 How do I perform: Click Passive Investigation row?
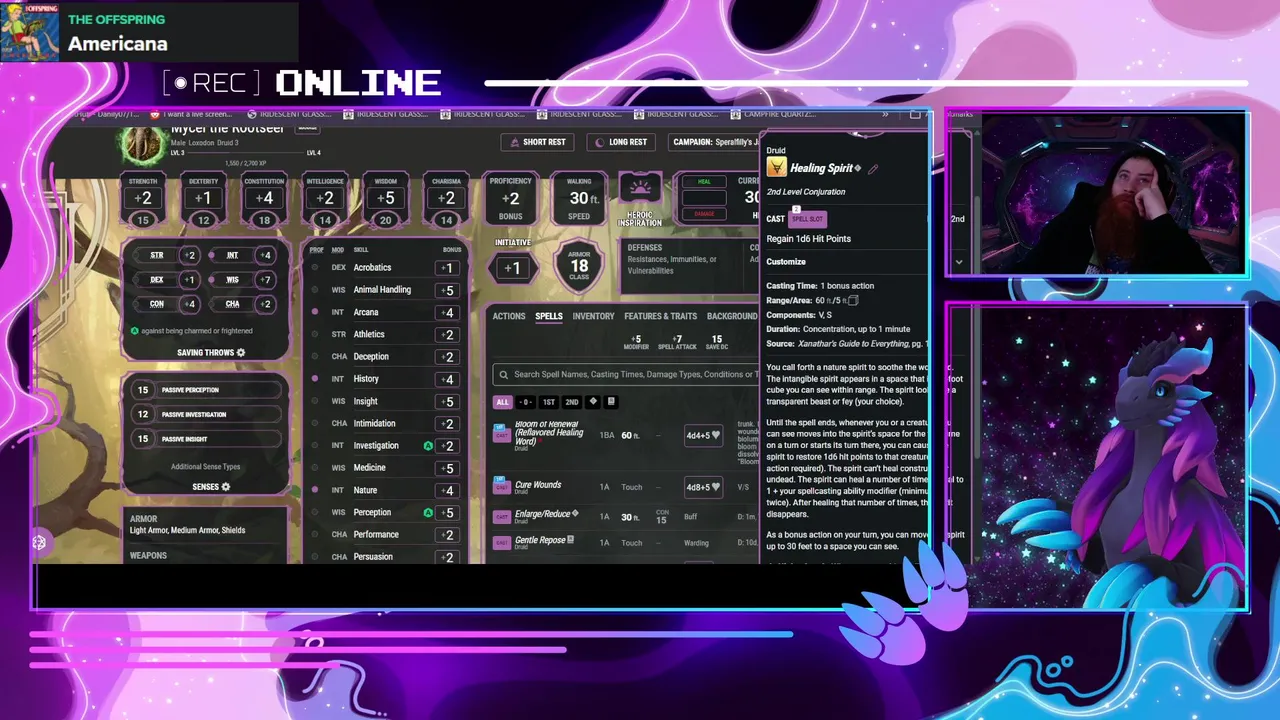point(206,414)
